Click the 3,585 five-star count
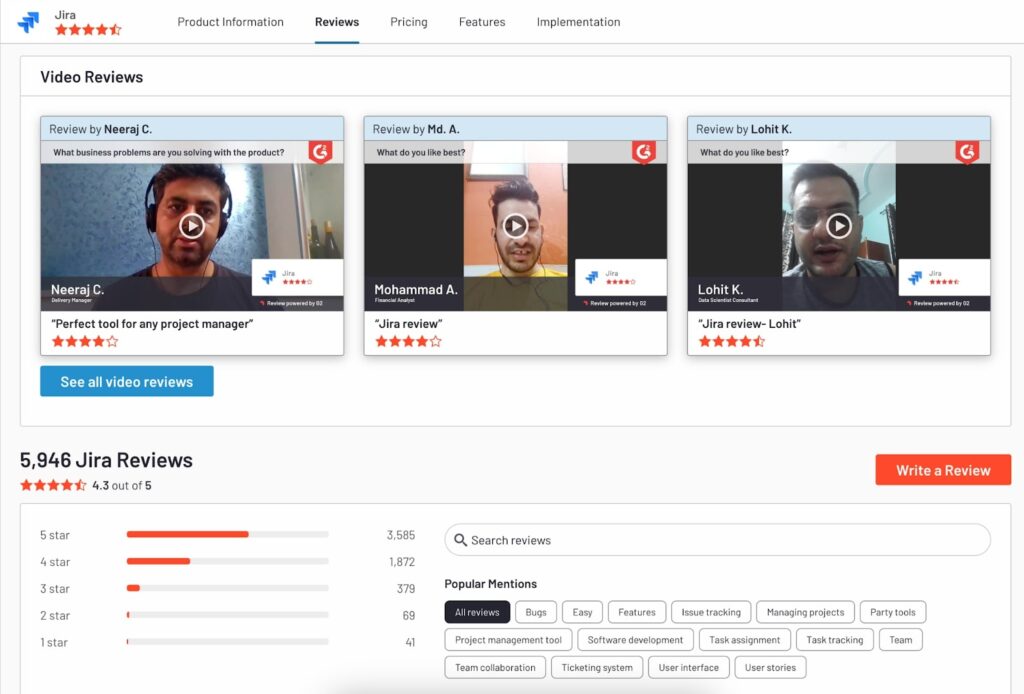 coord(401,535)
